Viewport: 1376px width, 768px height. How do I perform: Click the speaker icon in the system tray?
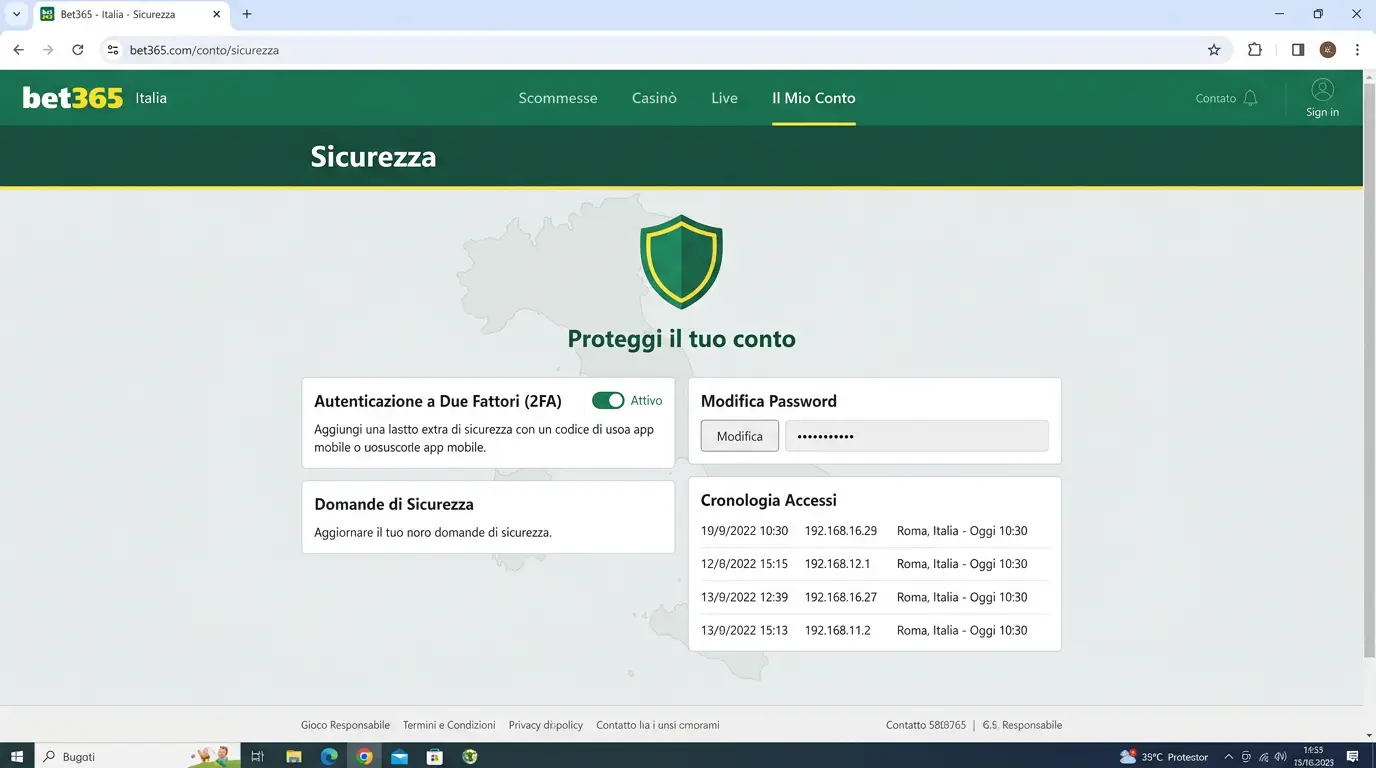tap(1281, 757)
